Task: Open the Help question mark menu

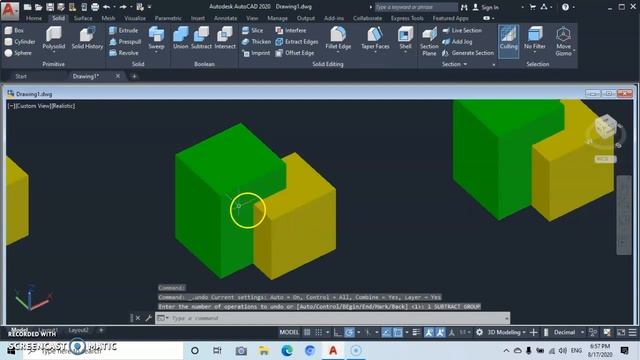Action: tap(565, 7)
